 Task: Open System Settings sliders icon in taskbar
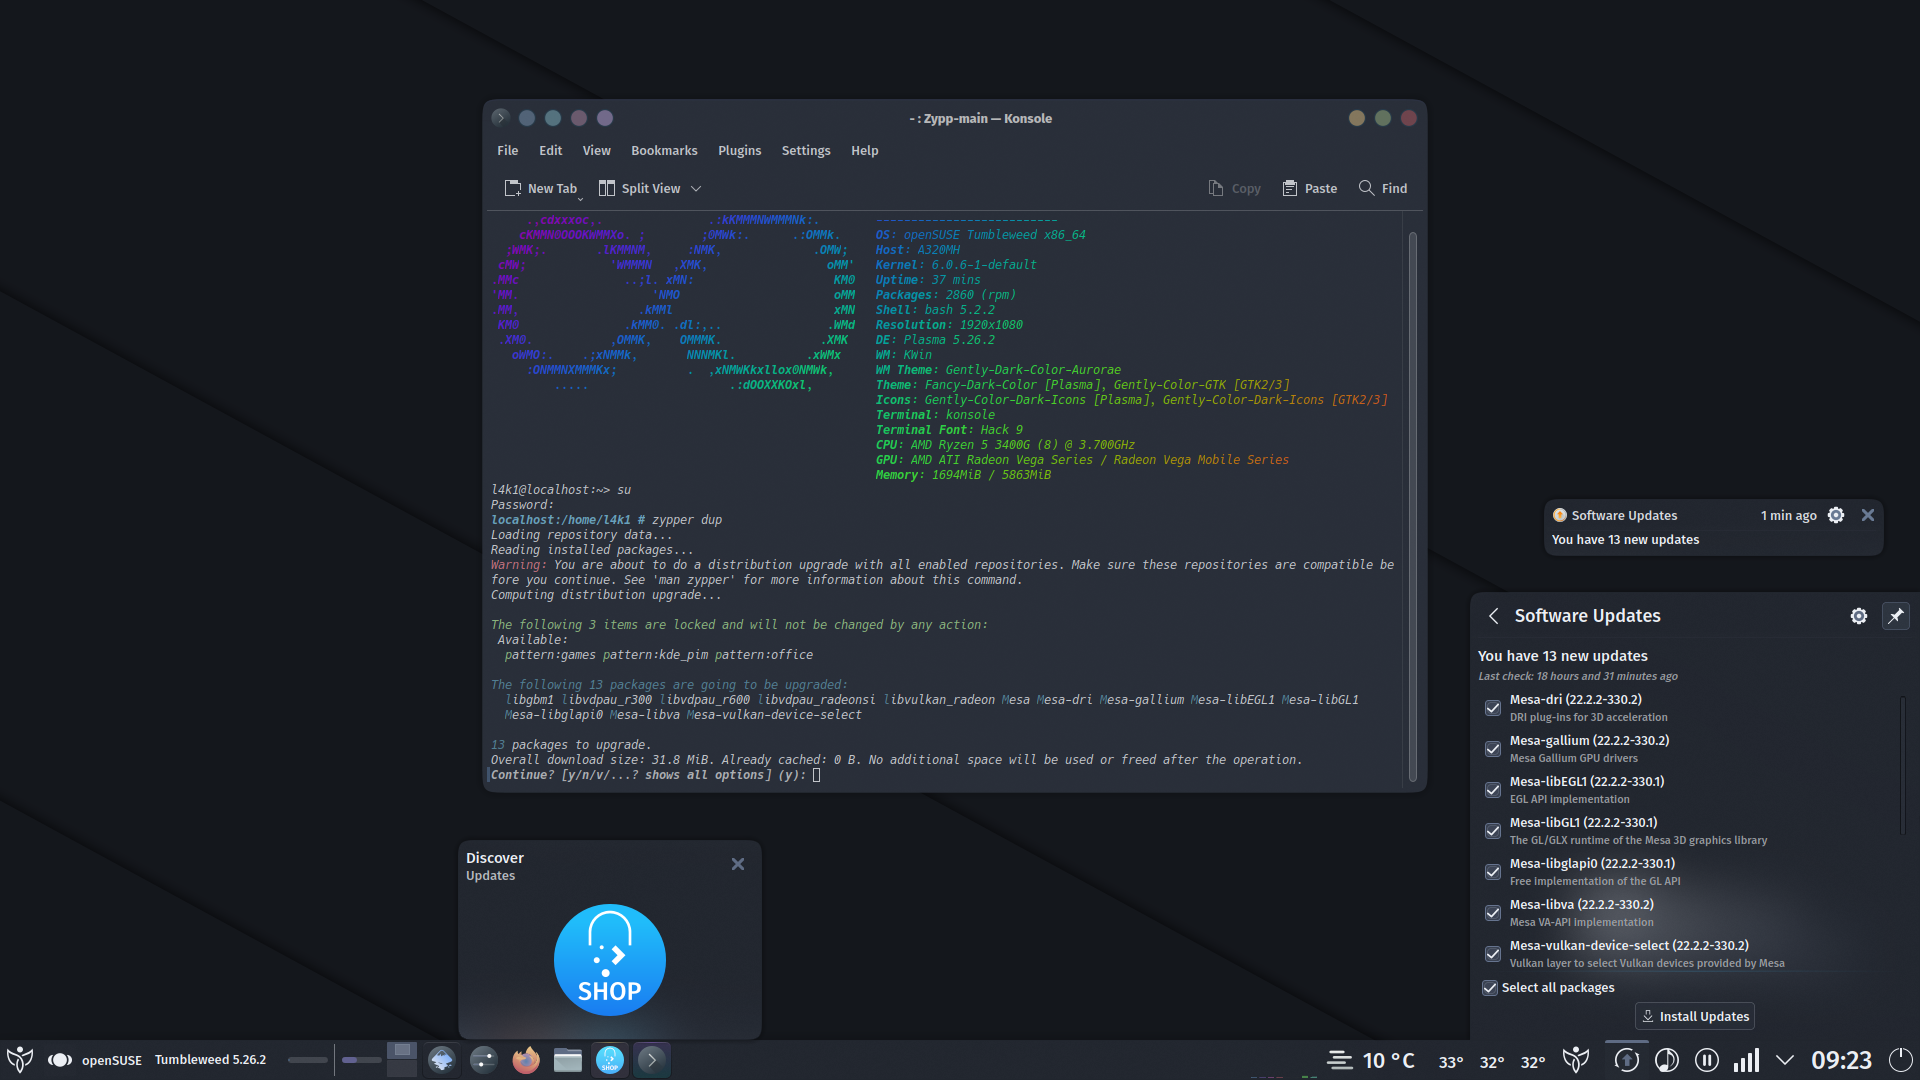[x=484, y=1060]
